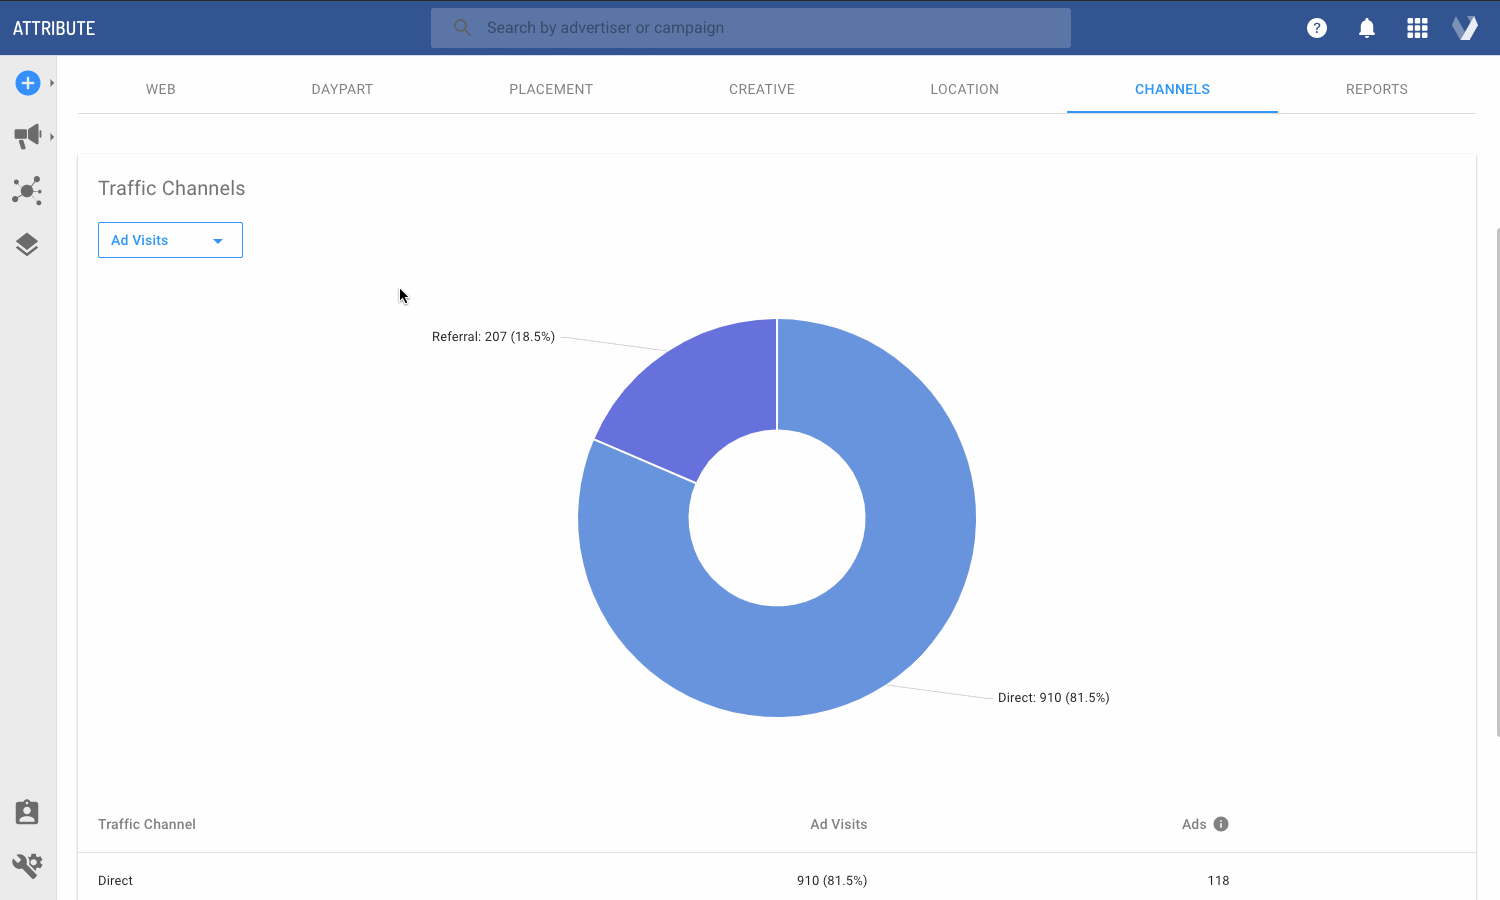Click the help question mark icon

1316,28
